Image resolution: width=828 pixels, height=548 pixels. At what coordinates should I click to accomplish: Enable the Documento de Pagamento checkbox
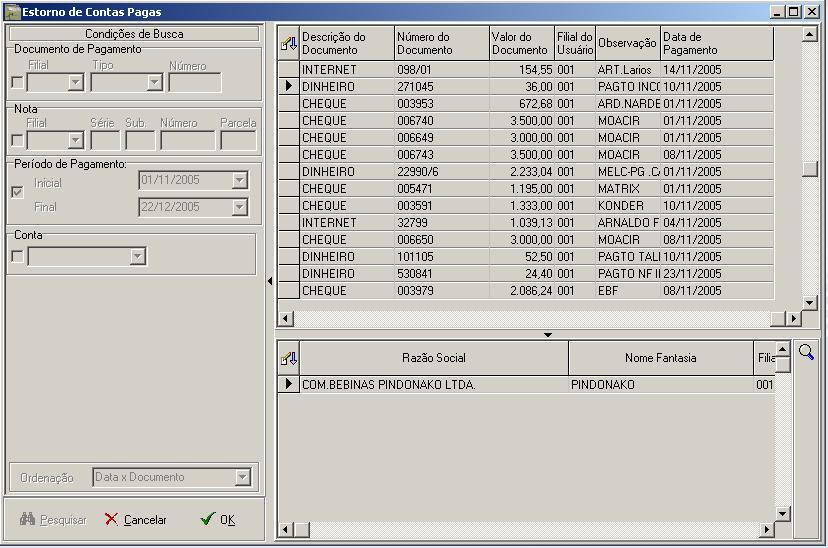click(x=17, y=82)
